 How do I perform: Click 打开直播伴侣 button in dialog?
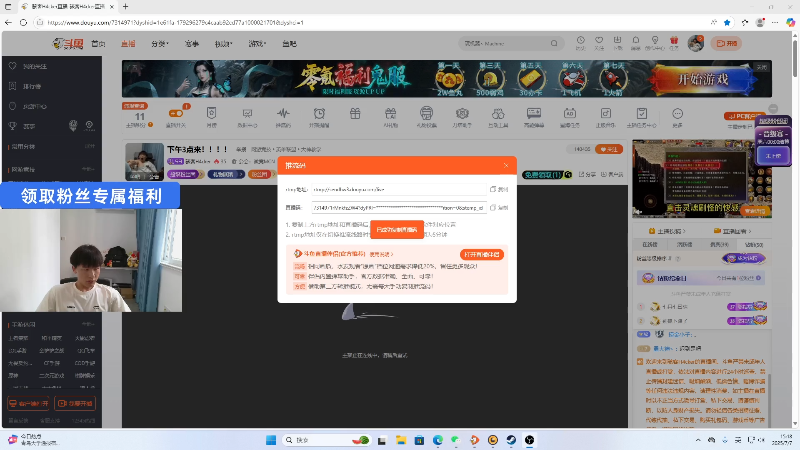(x=482, y=254)
